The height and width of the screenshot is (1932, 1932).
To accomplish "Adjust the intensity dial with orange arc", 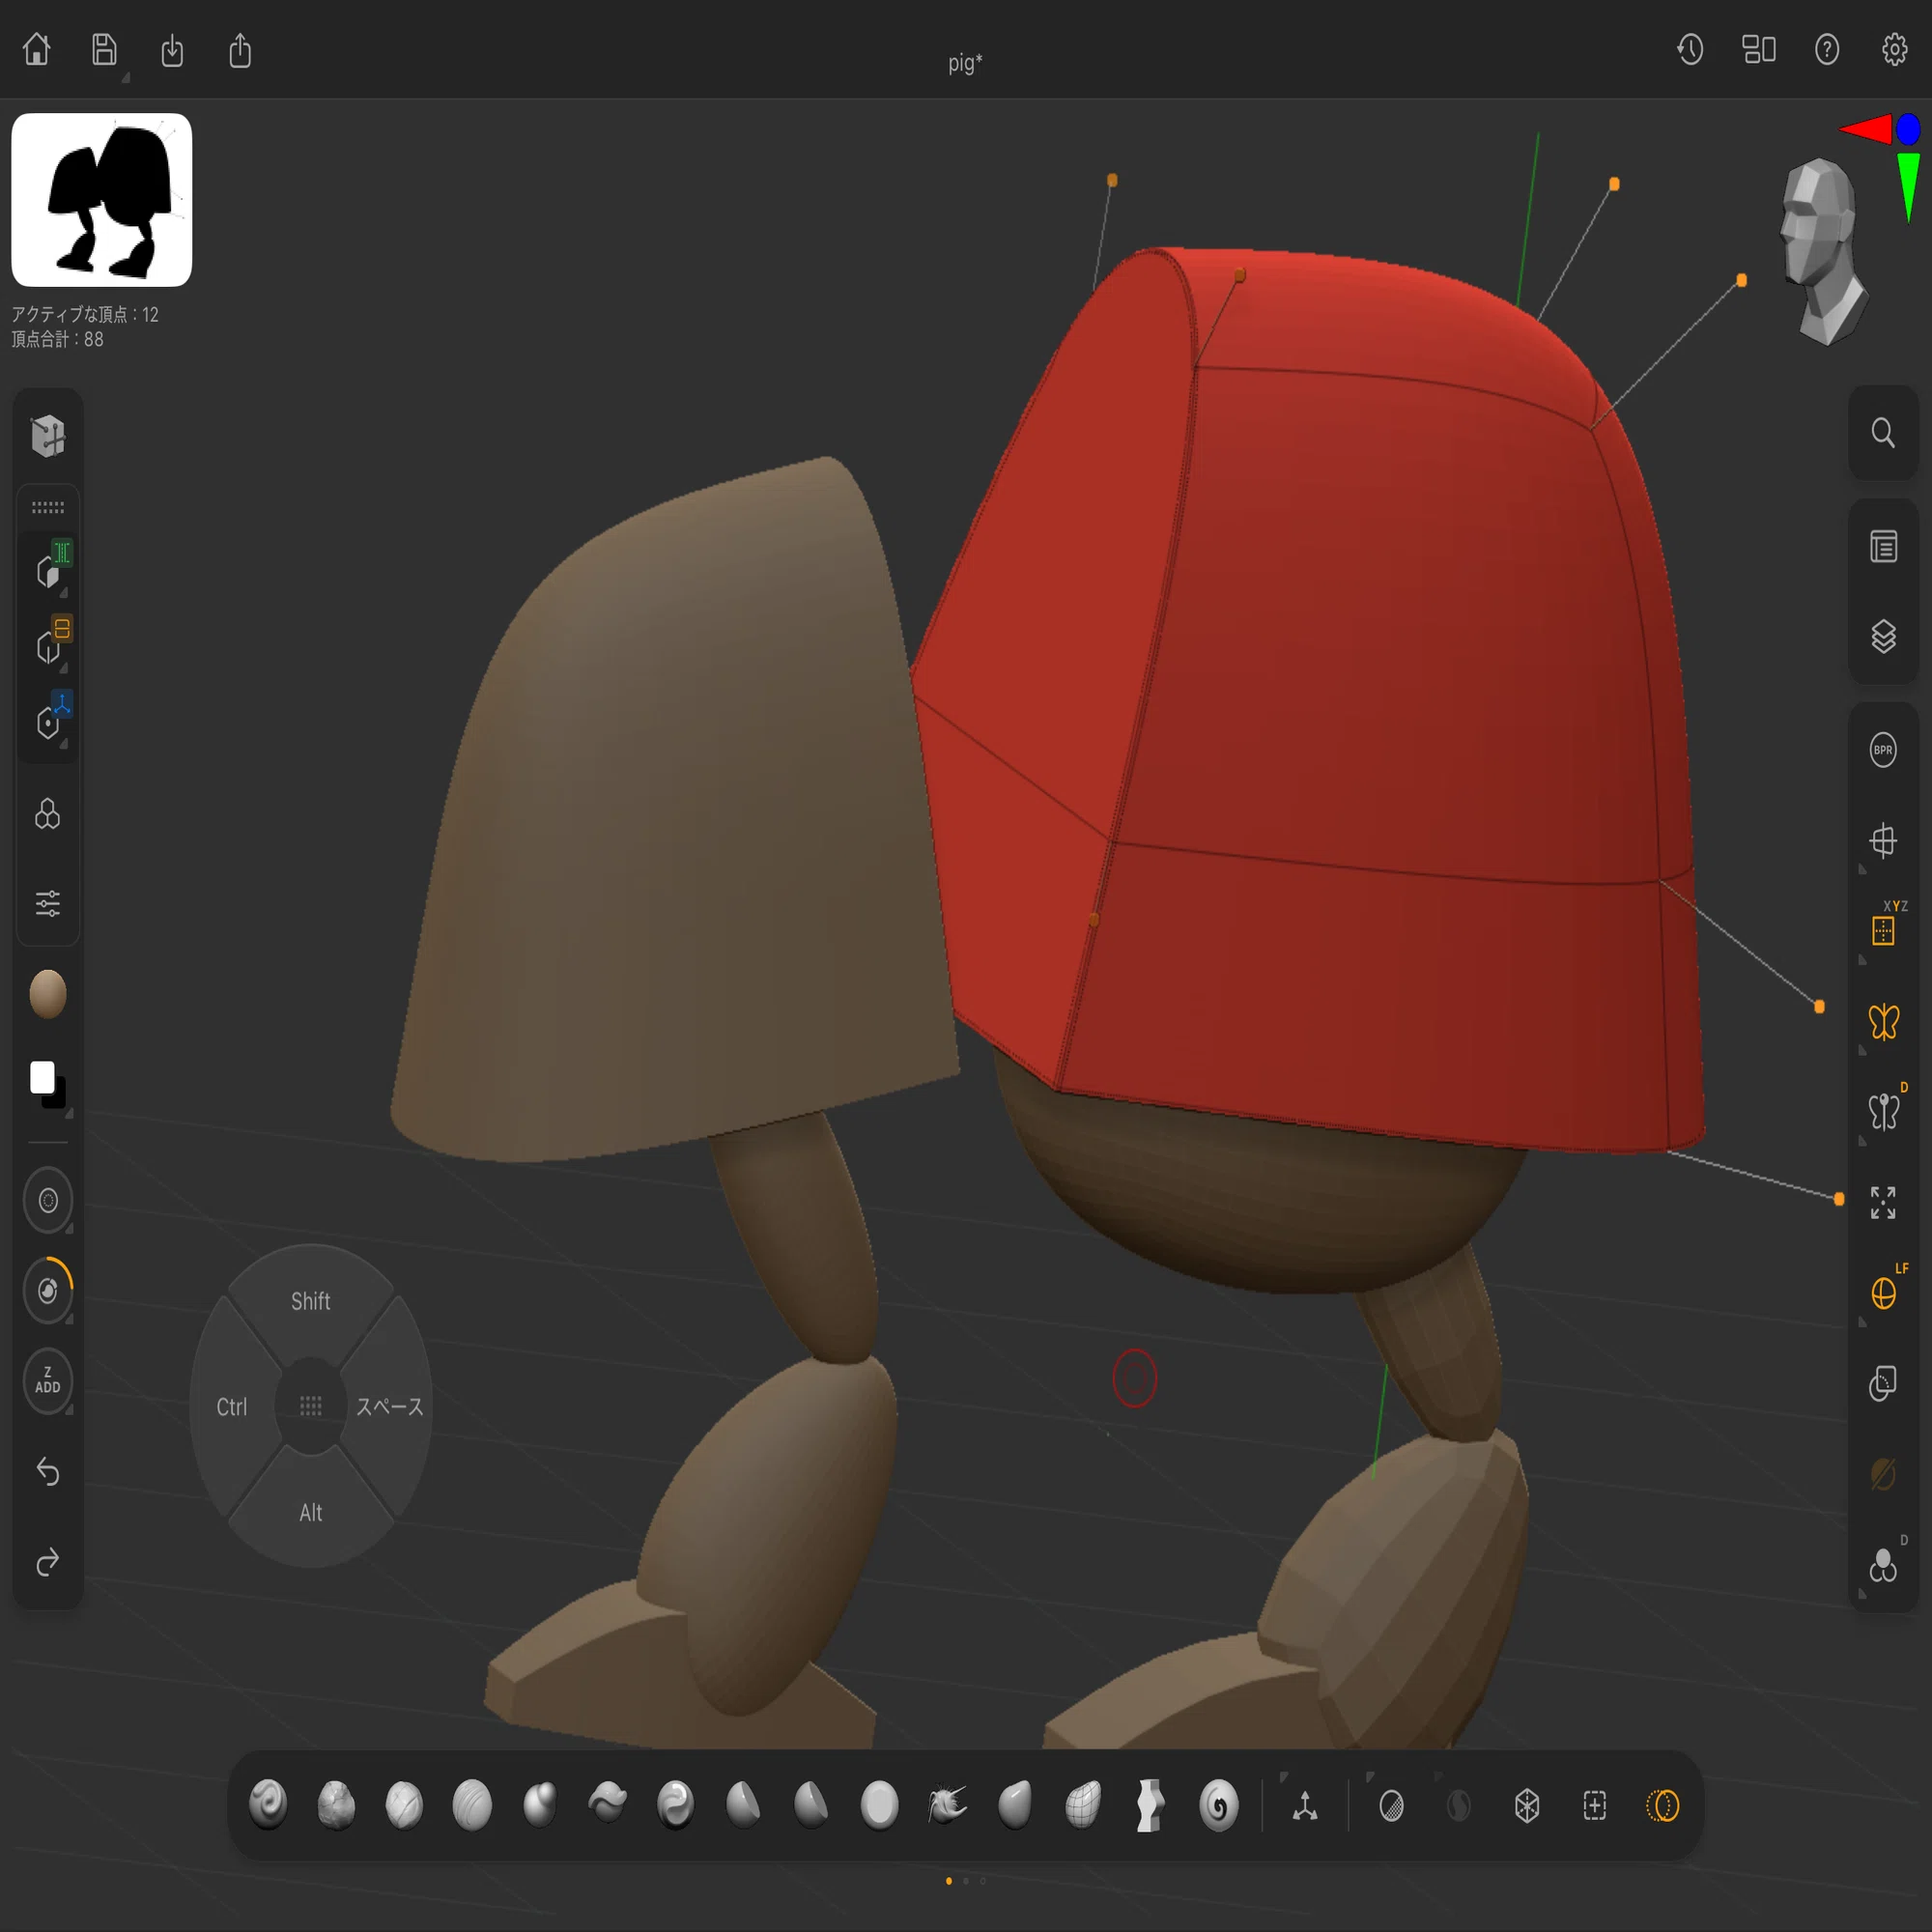I will coord(48,1290).
